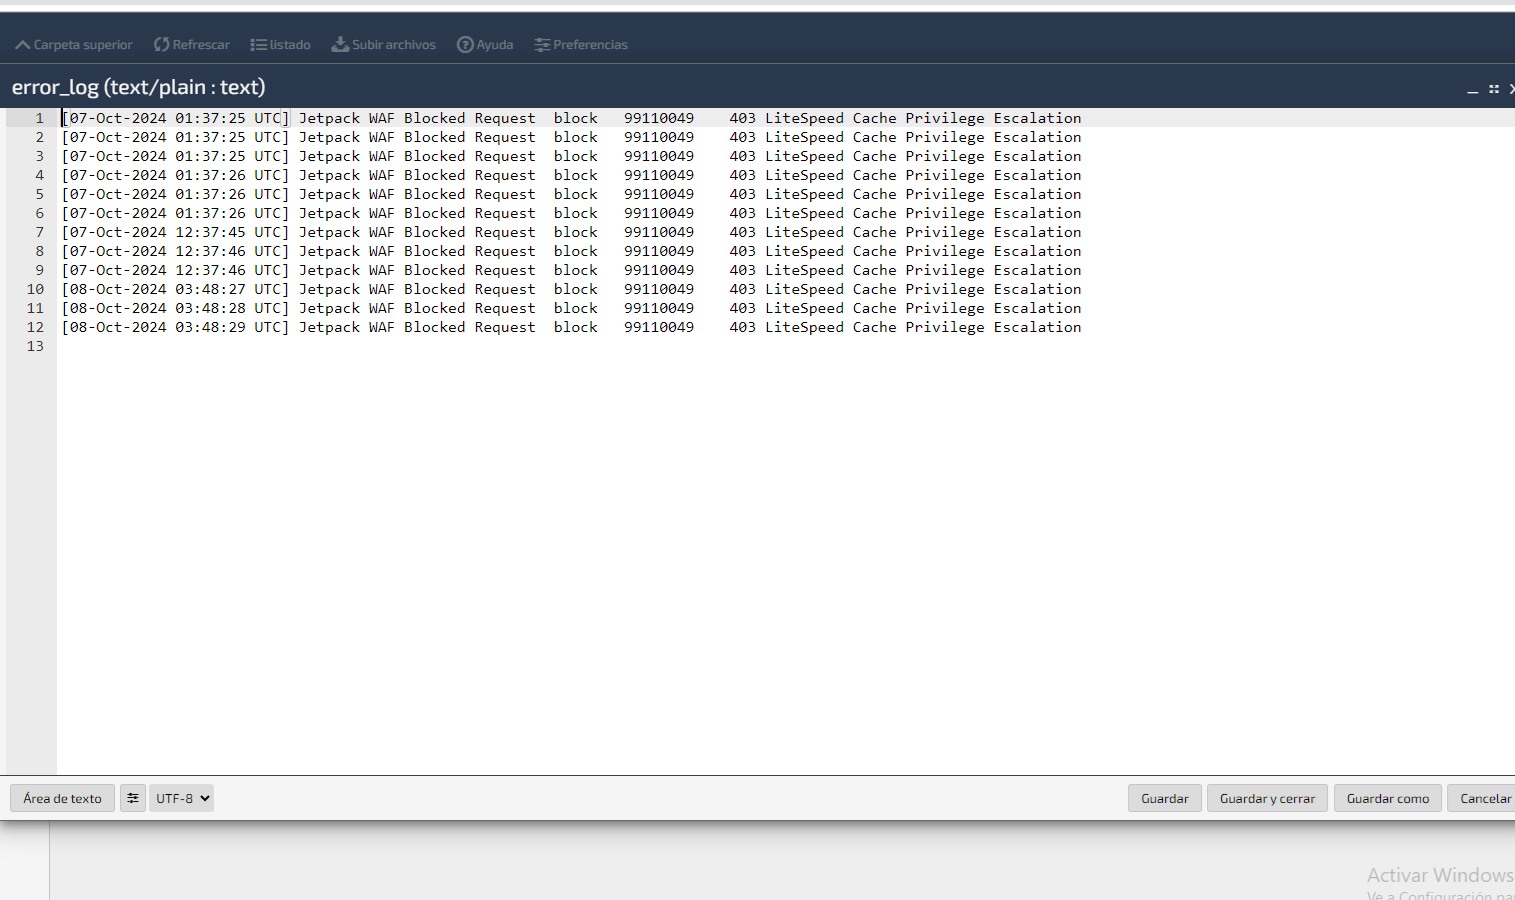
Task: Select line number 10 in gutter
Action: tap(36, 289)
